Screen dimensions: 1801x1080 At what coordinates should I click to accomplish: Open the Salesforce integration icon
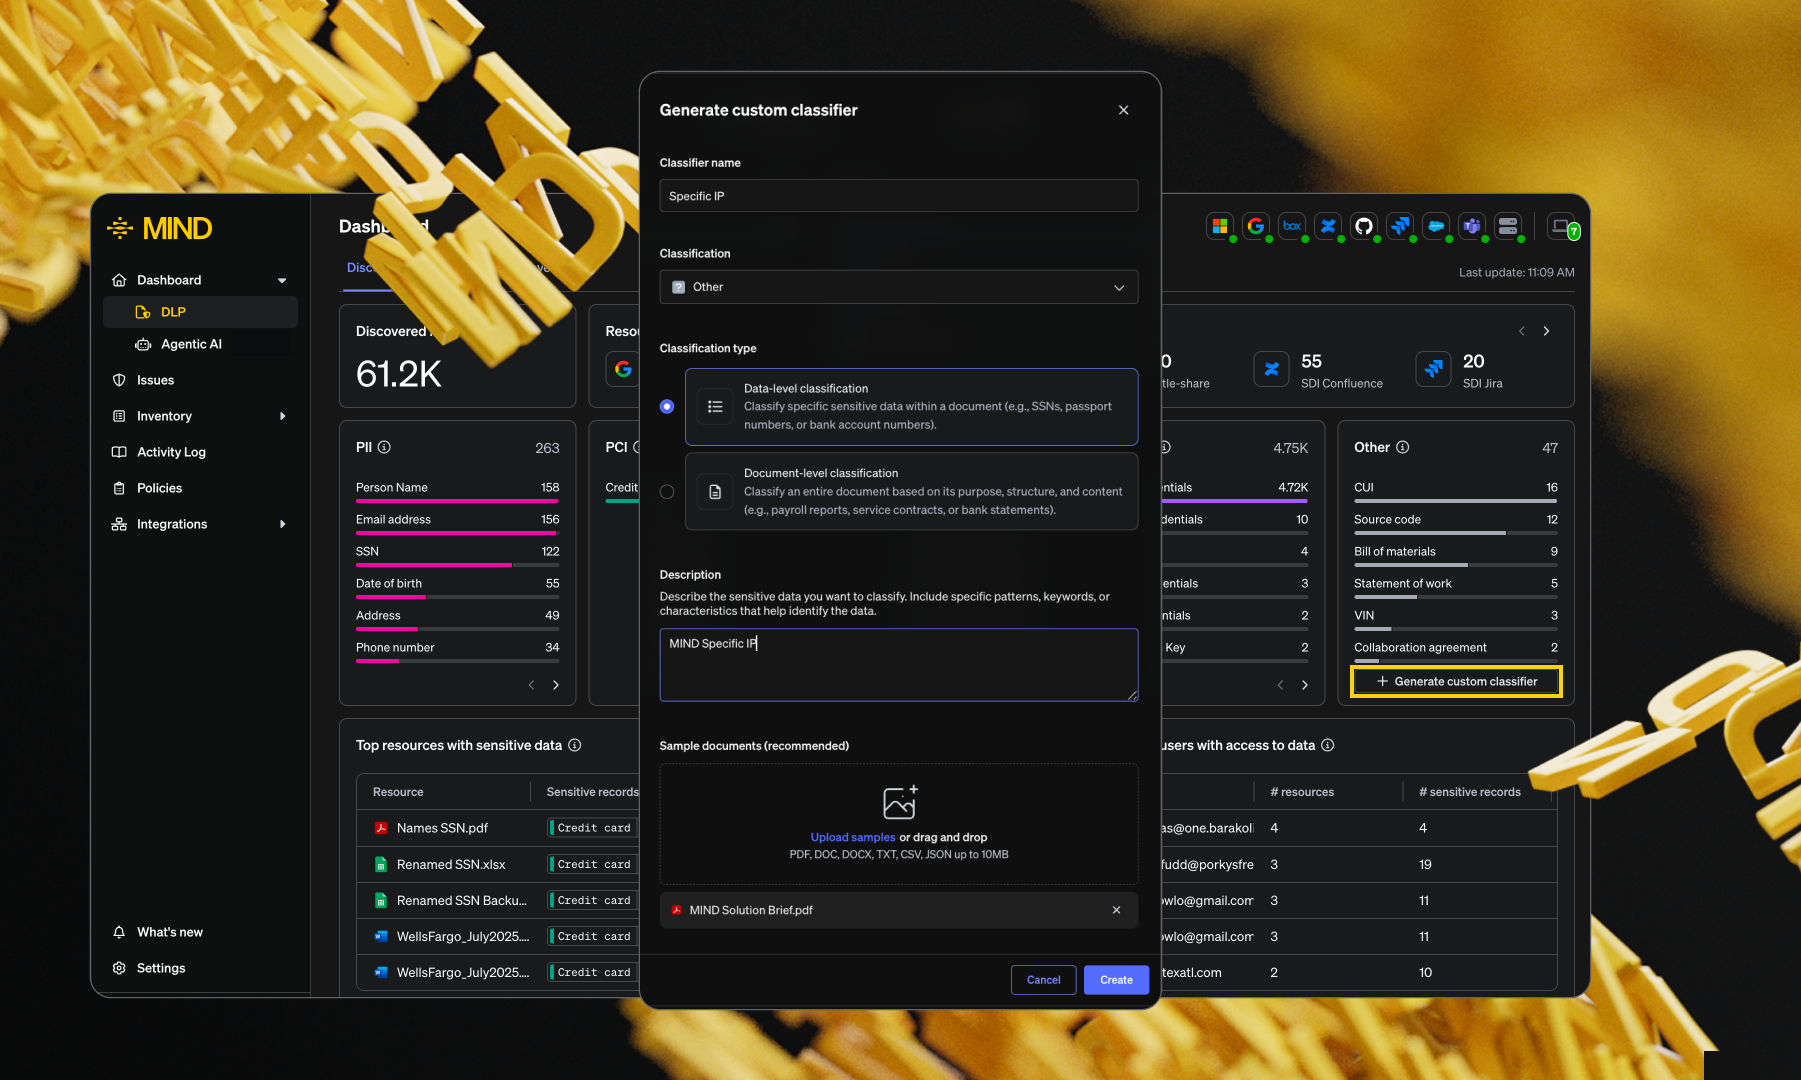(1436, 226)
